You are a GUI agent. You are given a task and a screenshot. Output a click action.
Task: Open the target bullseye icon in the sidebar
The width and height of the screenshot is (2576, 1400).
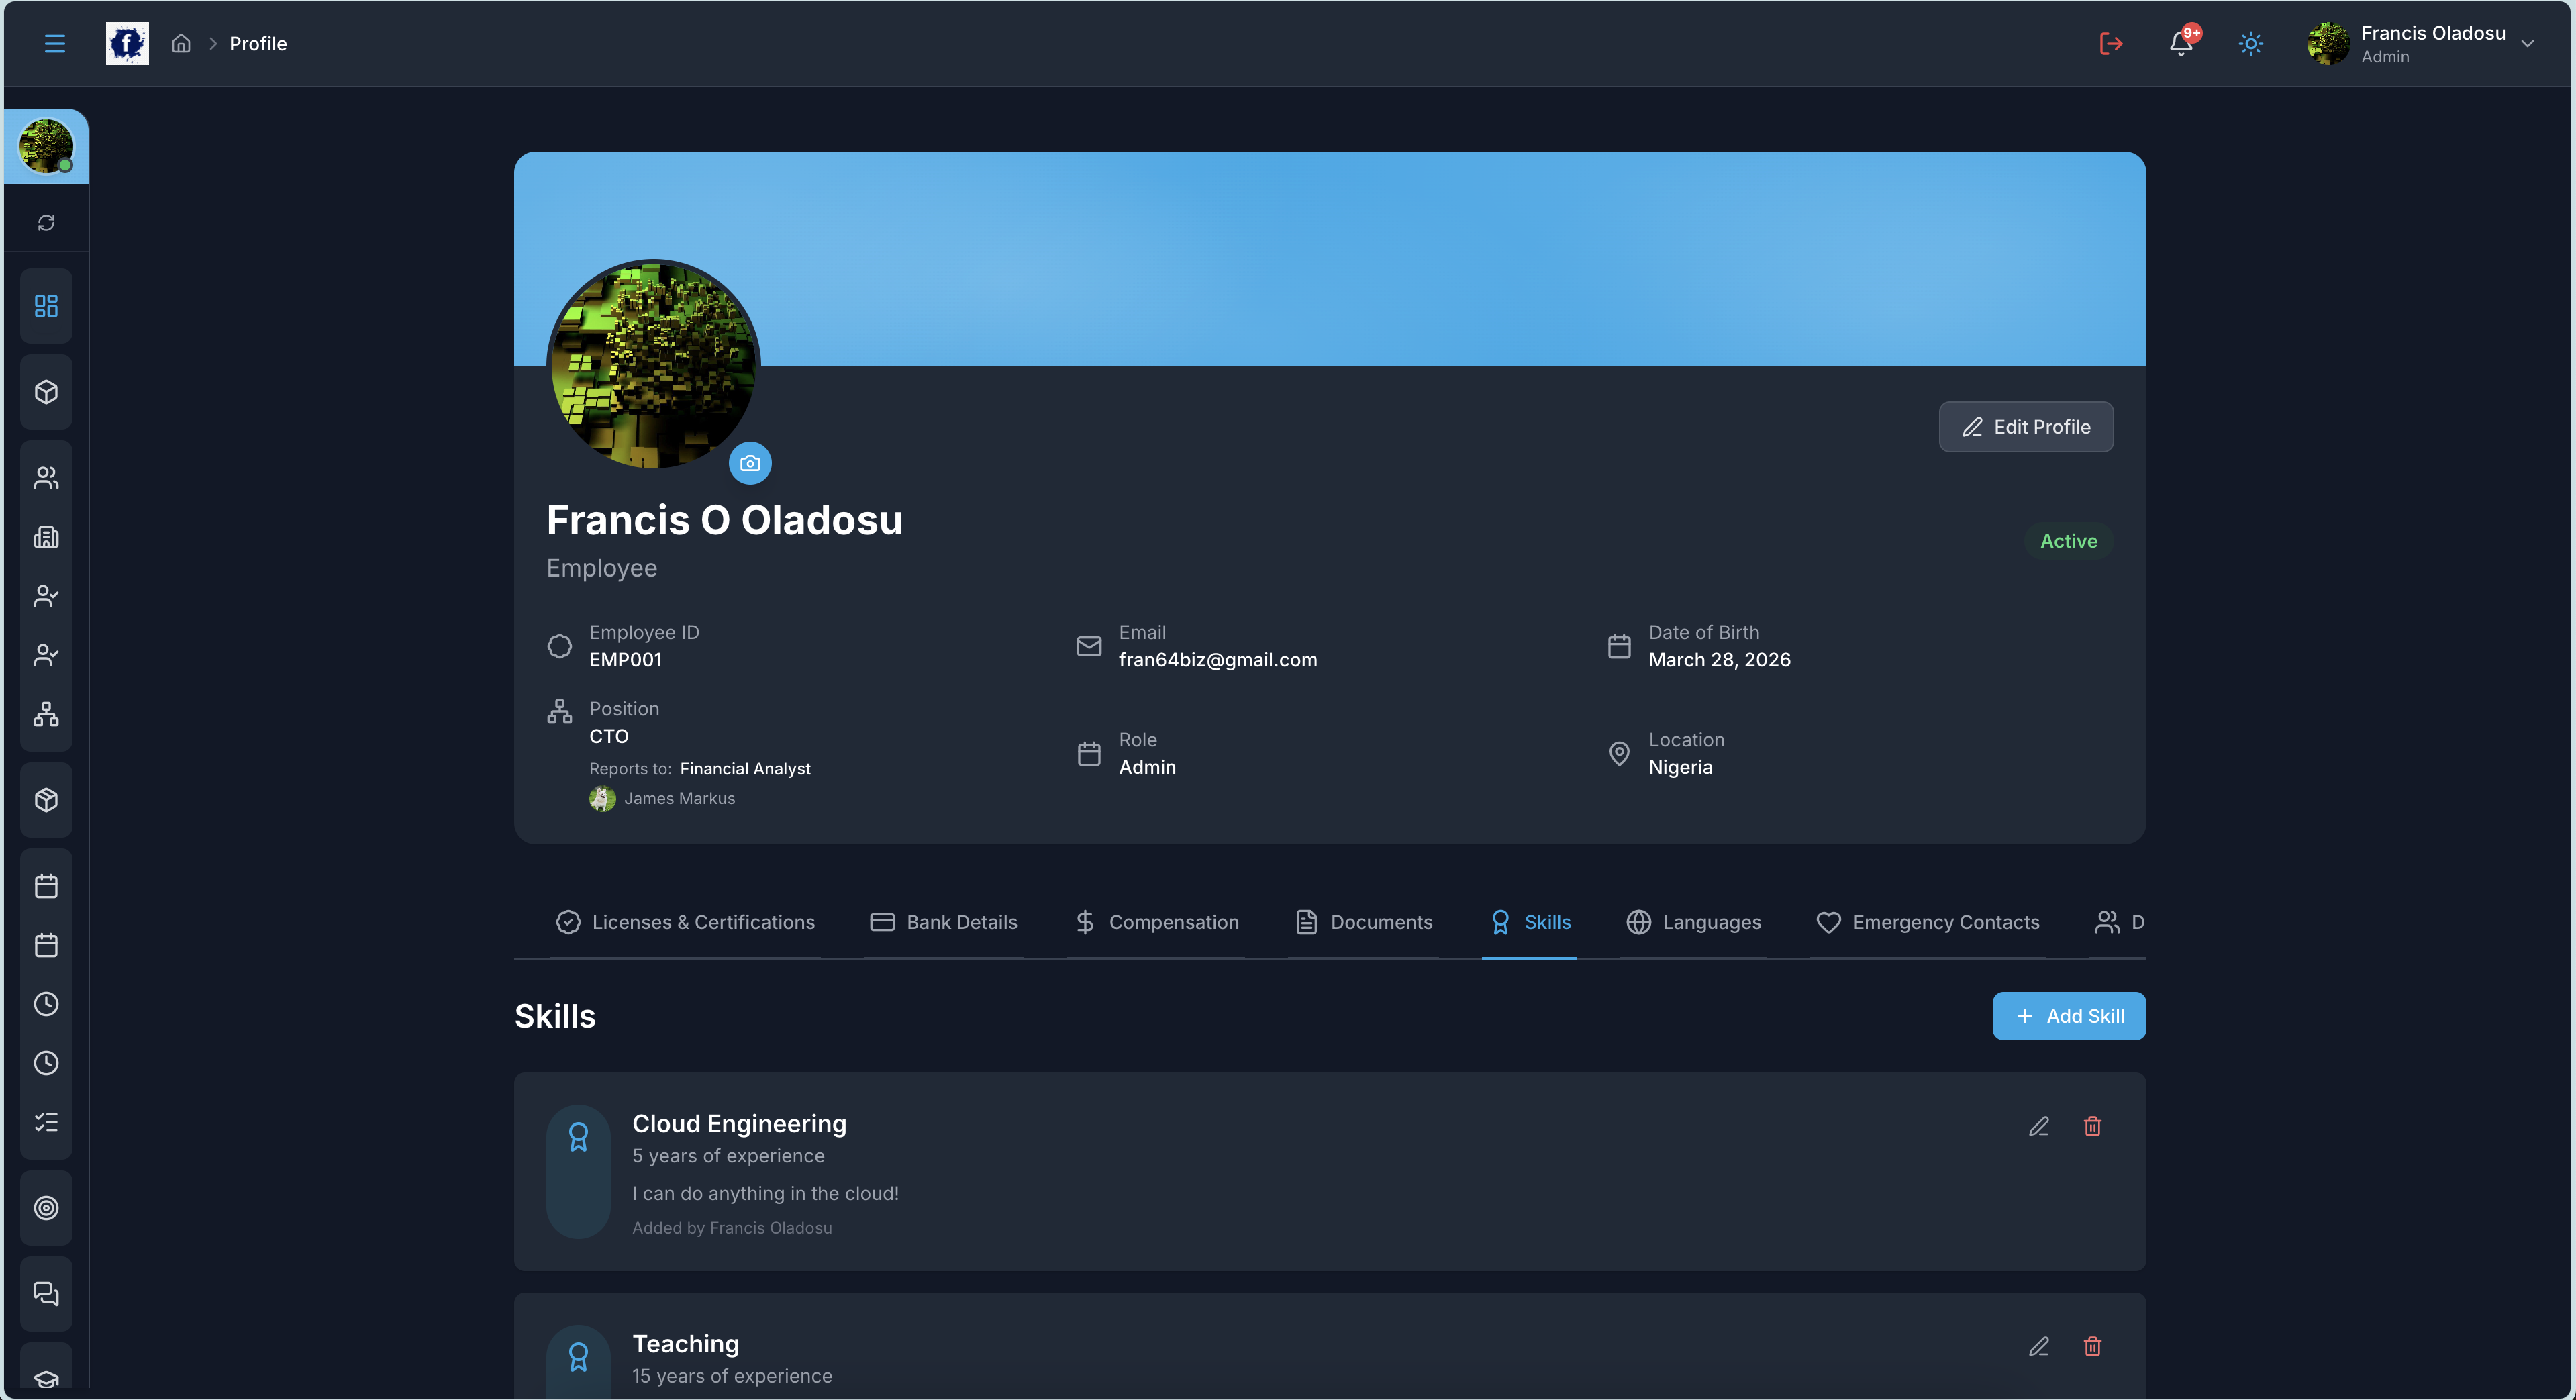point(46,1208)
